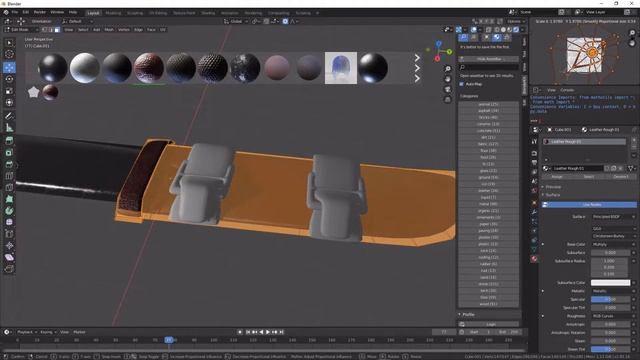Activate the Scale tool in the toolbar
This screenshot has height=360, width=640.
click(9, 91)
